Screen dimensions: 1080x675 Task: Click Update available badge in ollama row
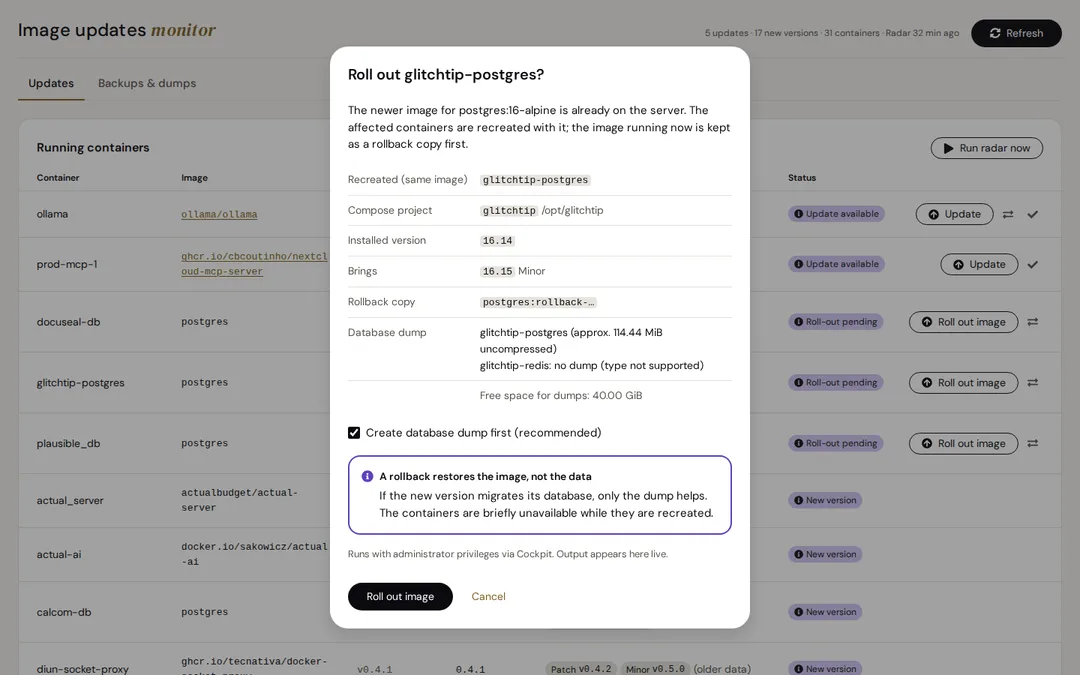(x=836, y=214)
